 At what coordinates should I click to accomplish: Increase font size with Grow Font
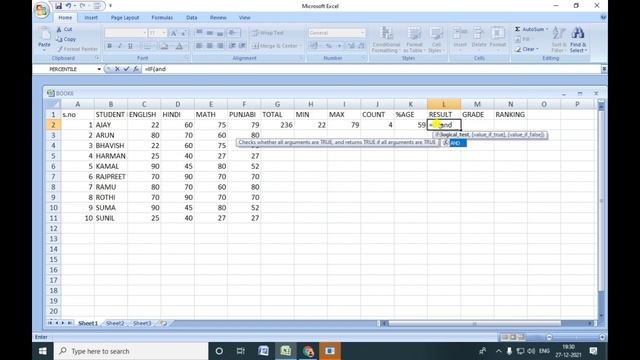[173, 33]
